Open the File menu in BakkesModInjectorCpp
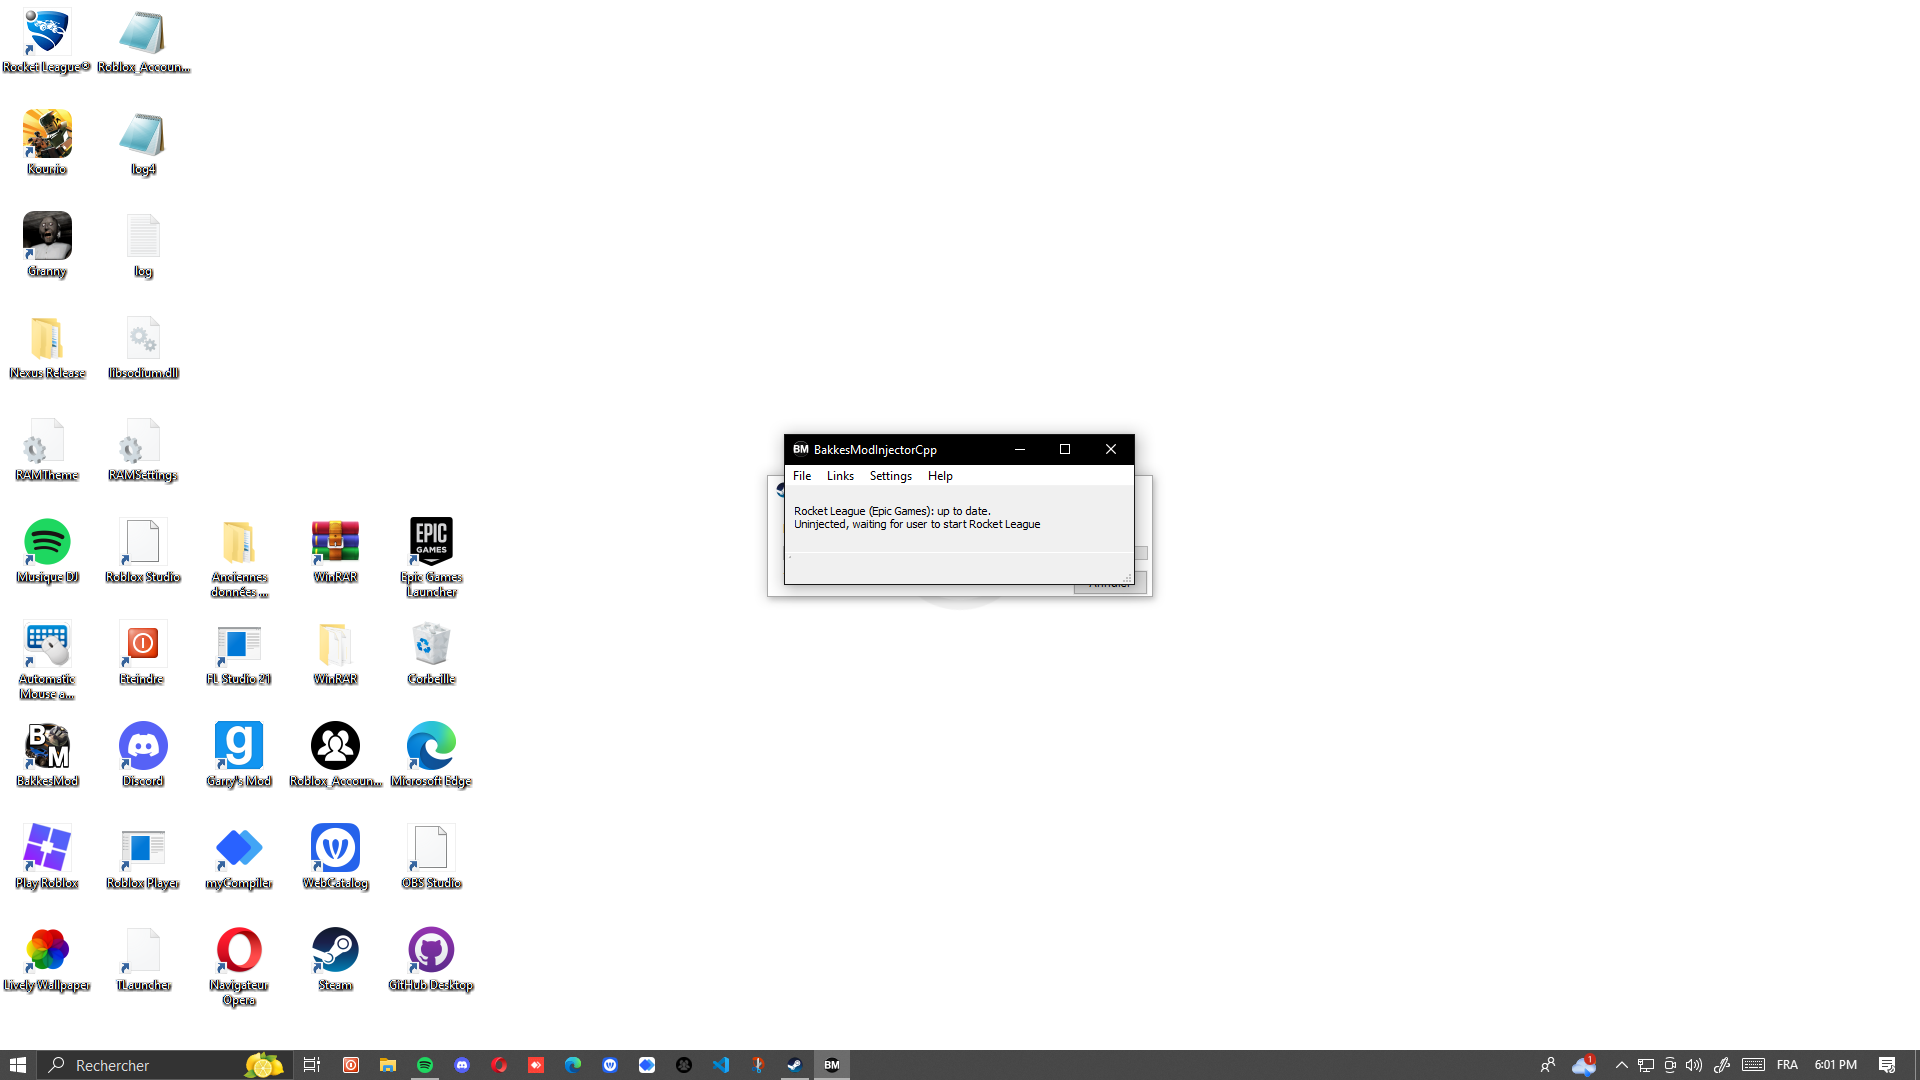 tap(802, 476)
